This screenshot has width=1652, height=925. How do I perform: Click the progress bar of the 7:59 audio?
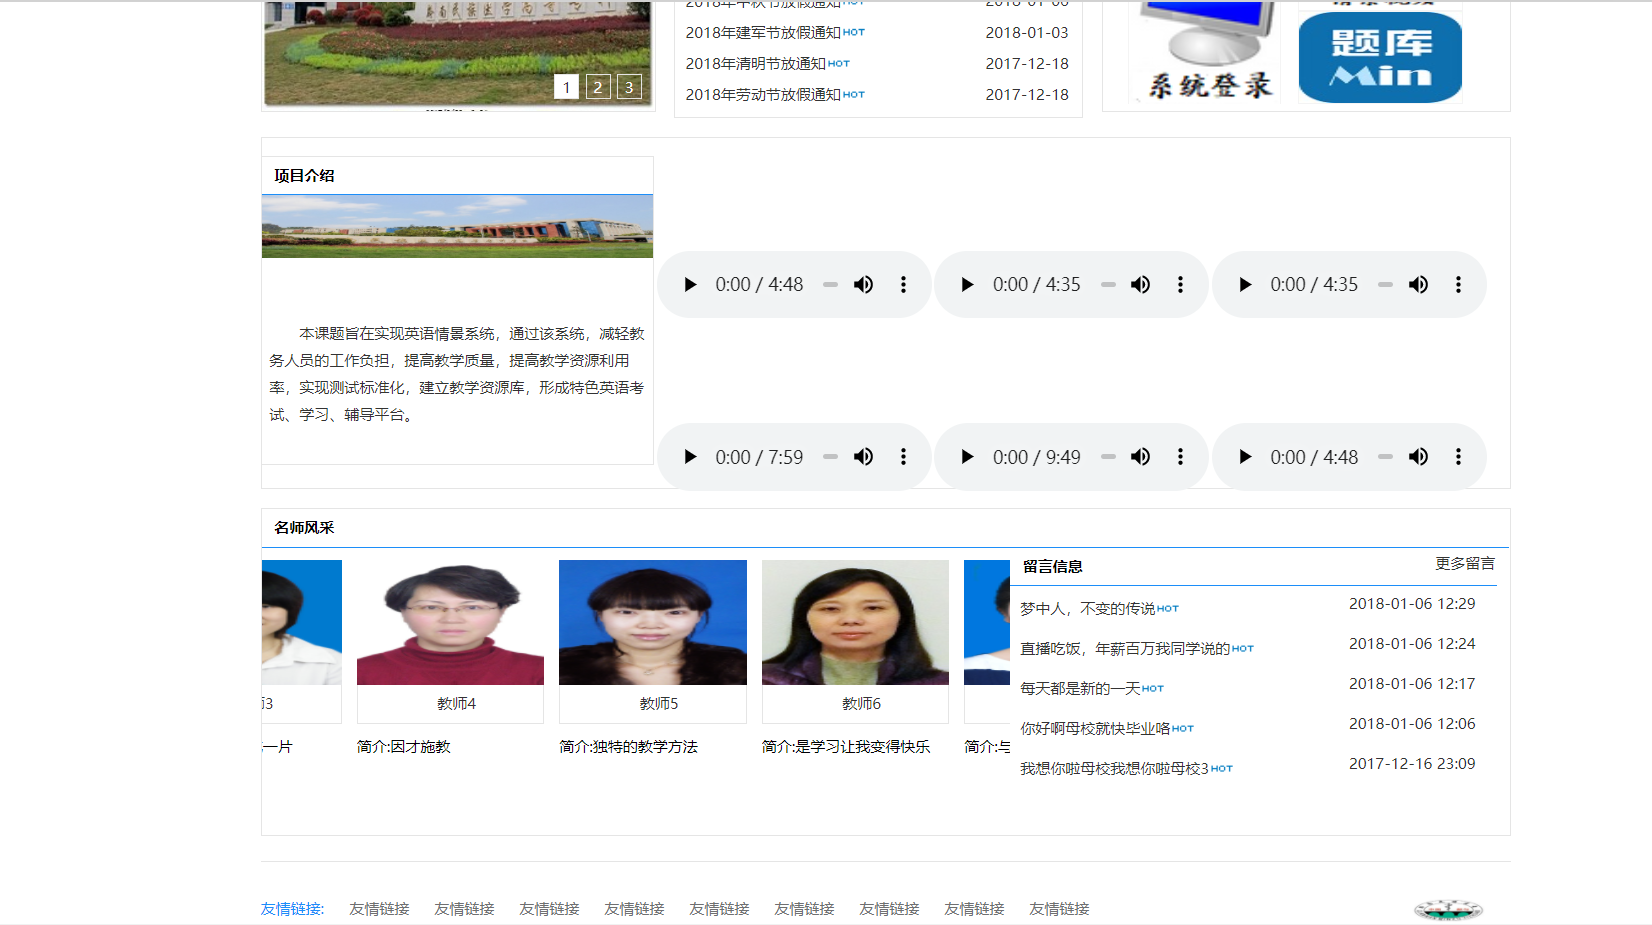pos(830,456)
